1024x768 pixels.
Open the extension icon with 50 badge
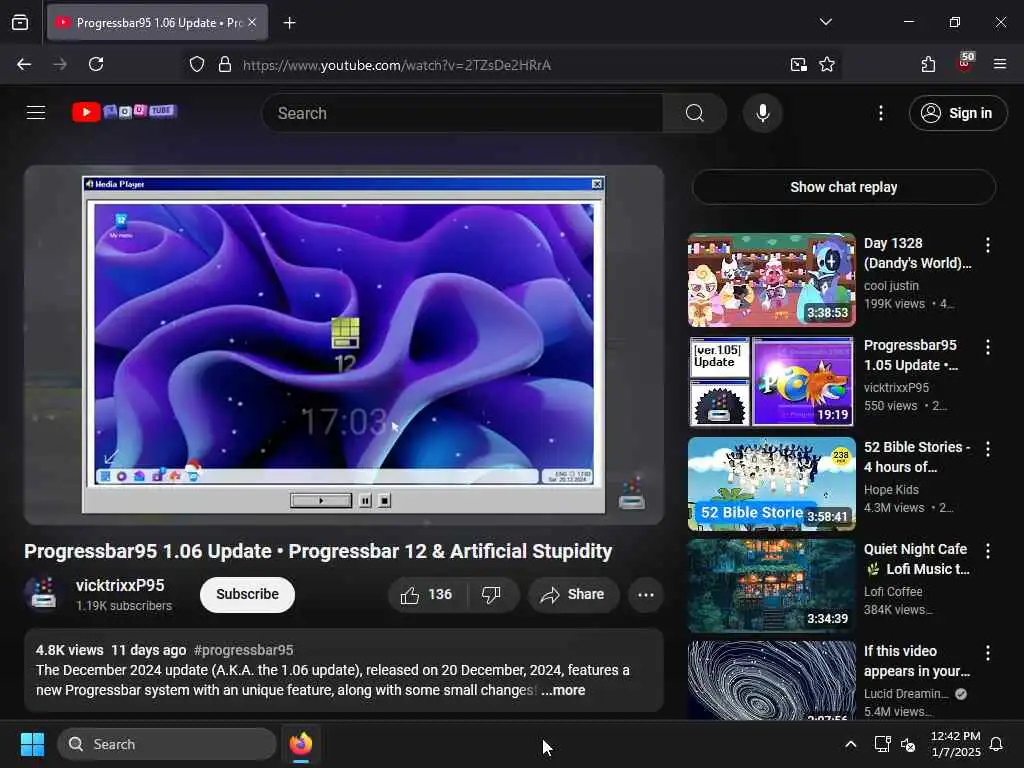click(965, 63)
